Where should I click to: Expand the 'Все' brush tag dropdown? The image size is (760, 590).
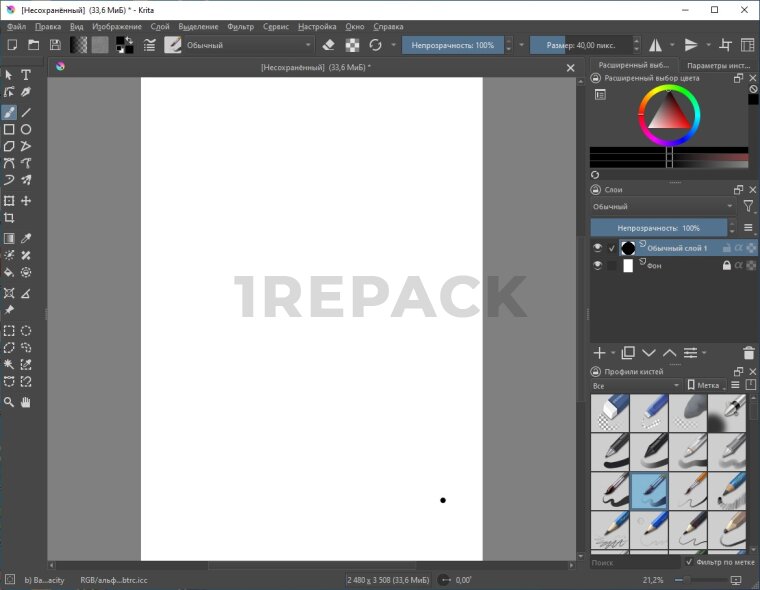635,385
